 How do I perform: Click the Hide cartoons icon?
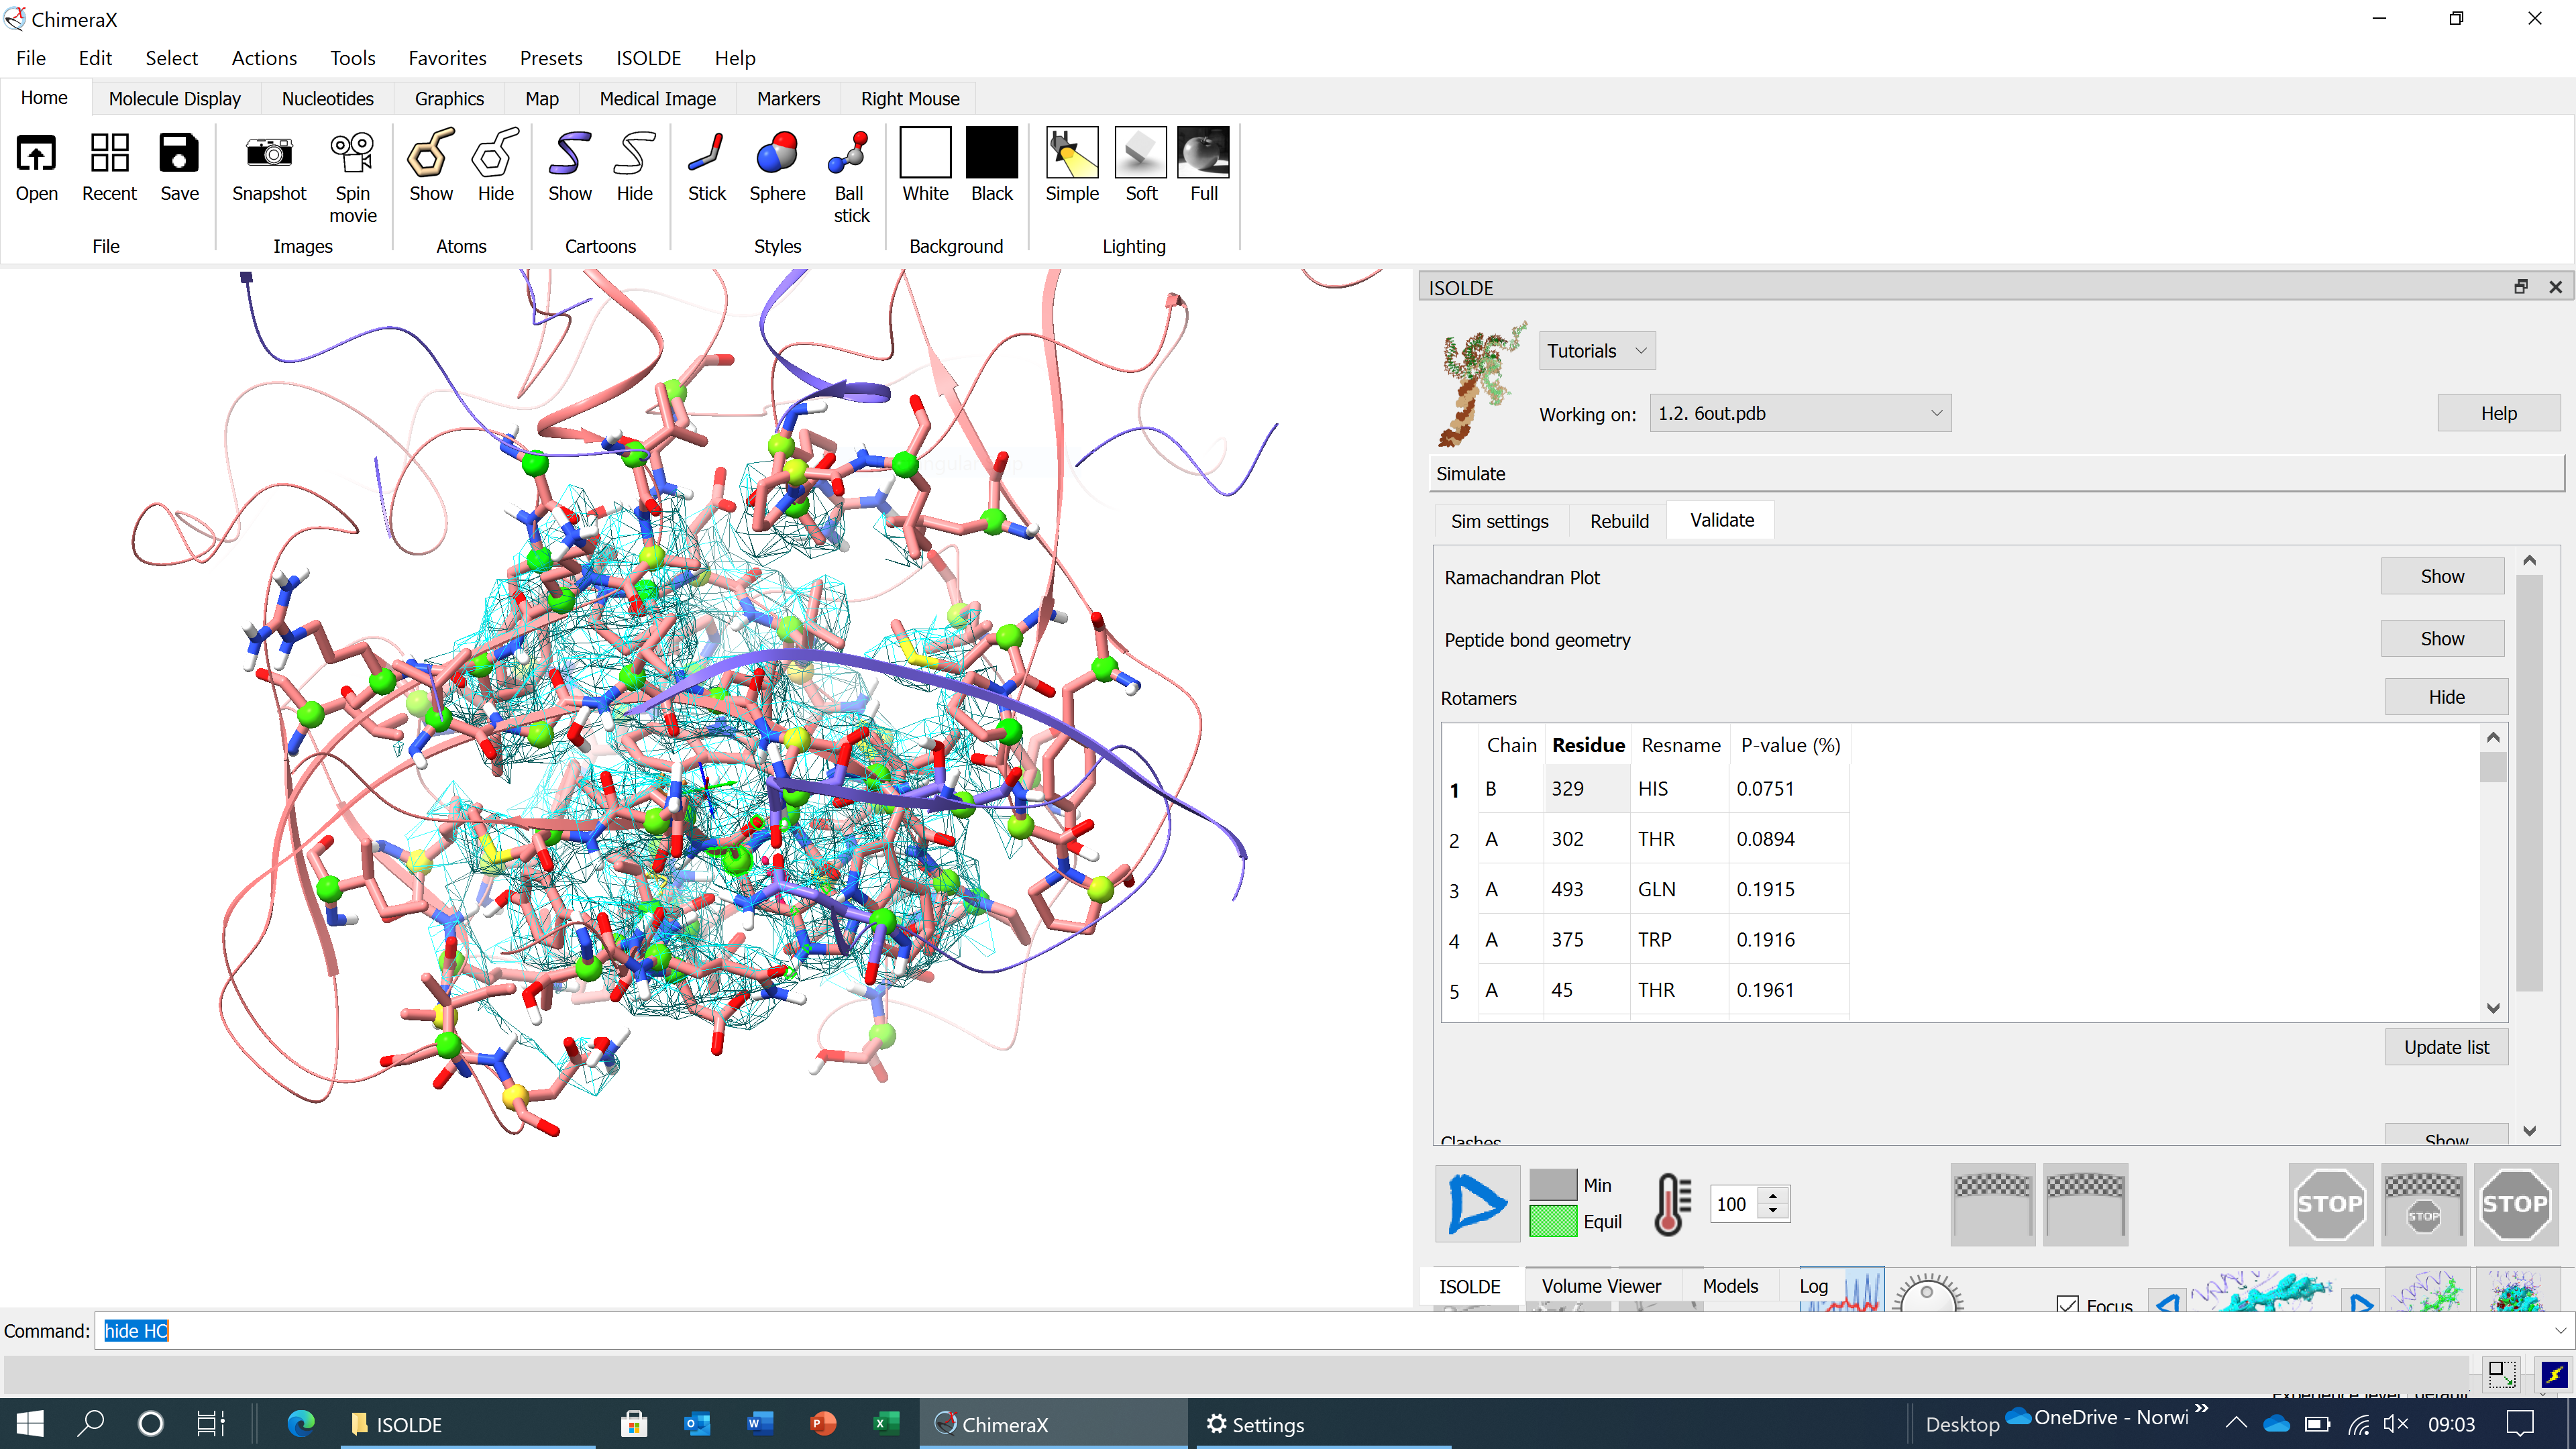click(634, 155)
